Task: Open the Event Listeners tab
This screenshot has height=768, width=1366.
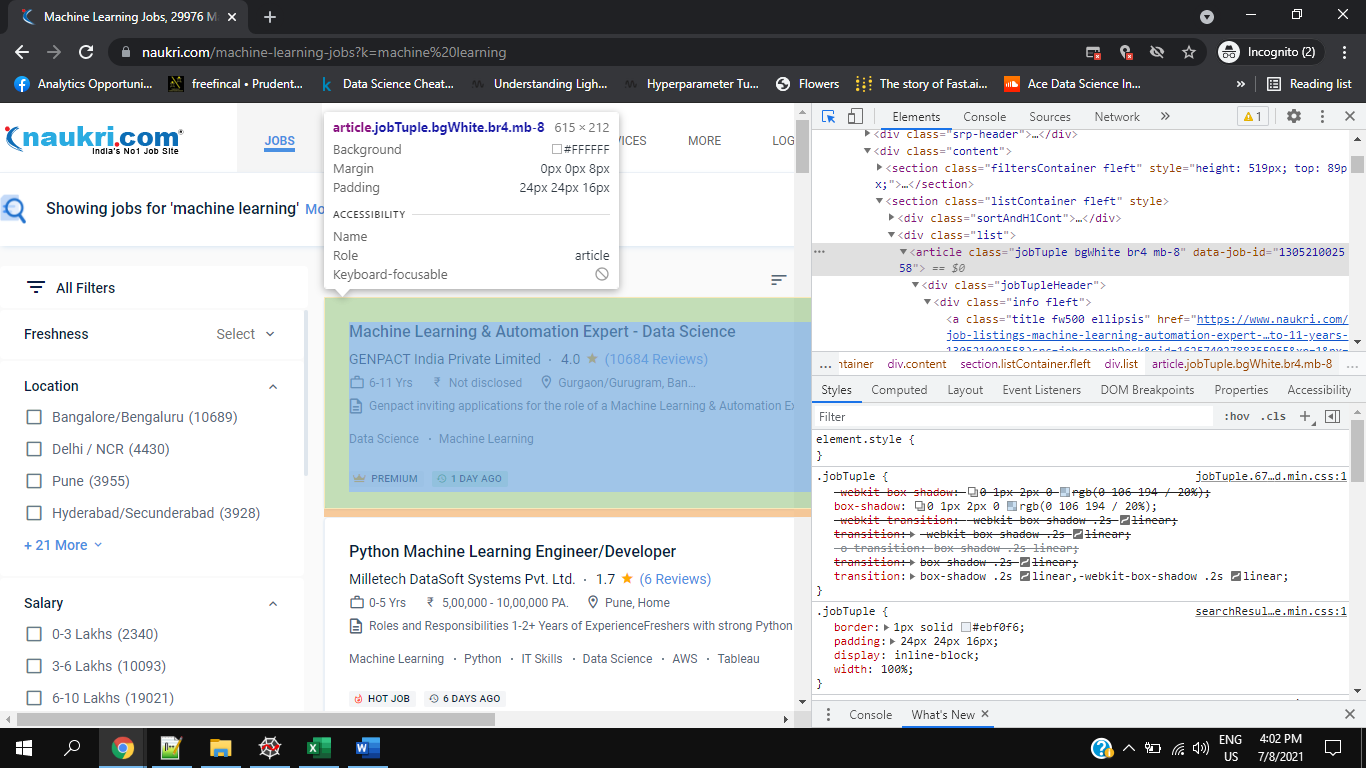Action: [1042, 390]
